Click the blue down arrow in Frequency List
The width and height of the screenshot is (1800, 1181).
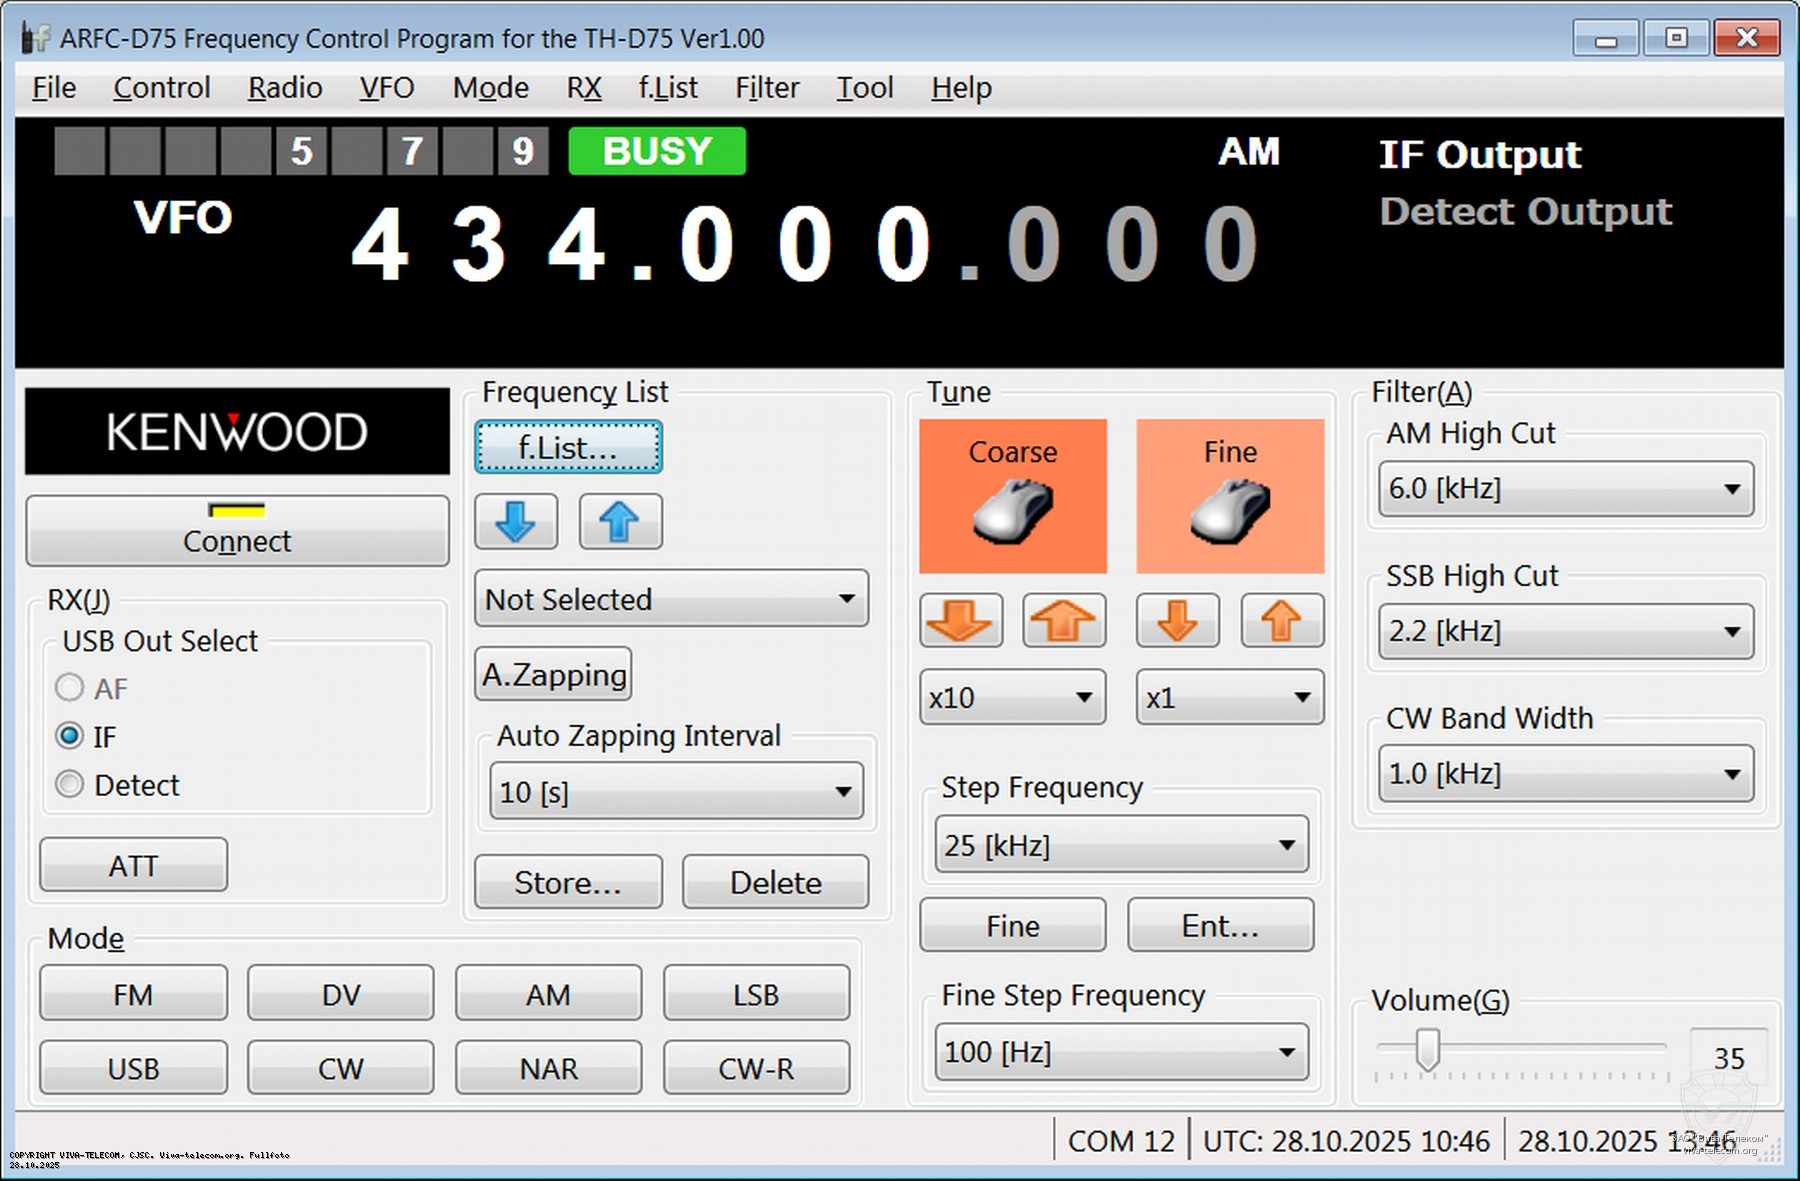[516, 522]
